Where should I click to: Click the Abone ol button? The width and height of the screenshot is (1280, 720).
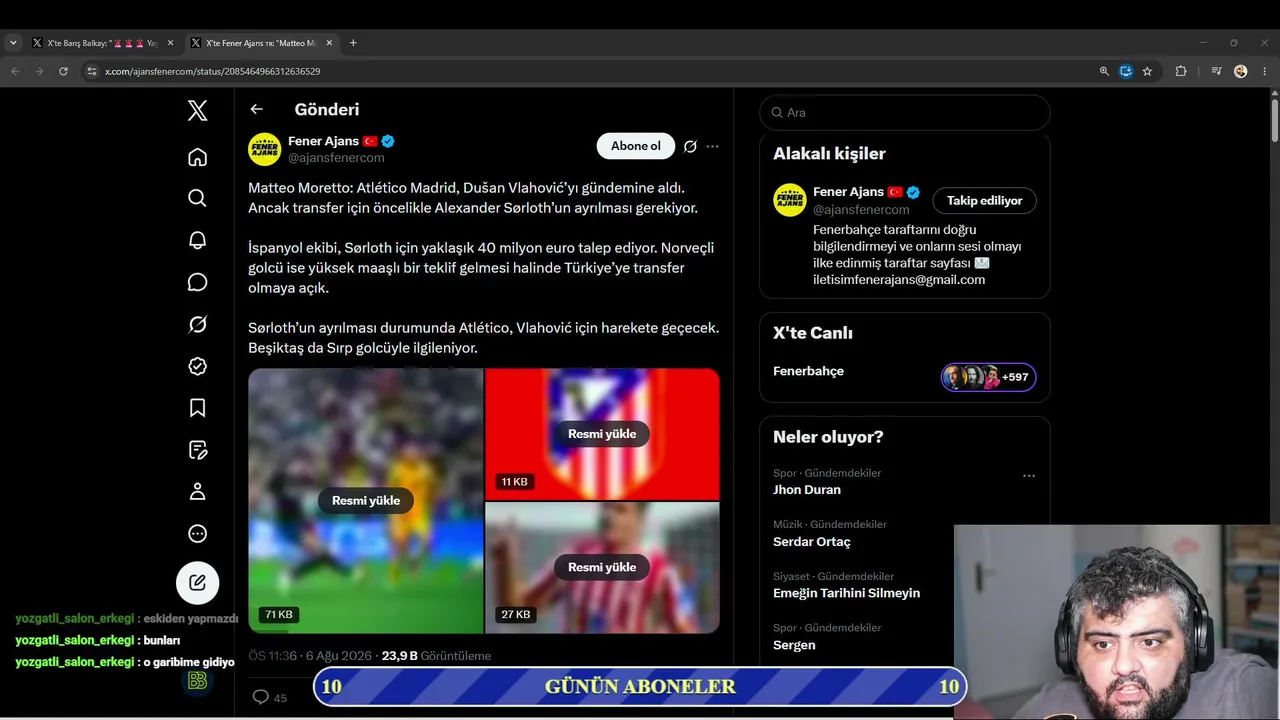pos(636,146)
